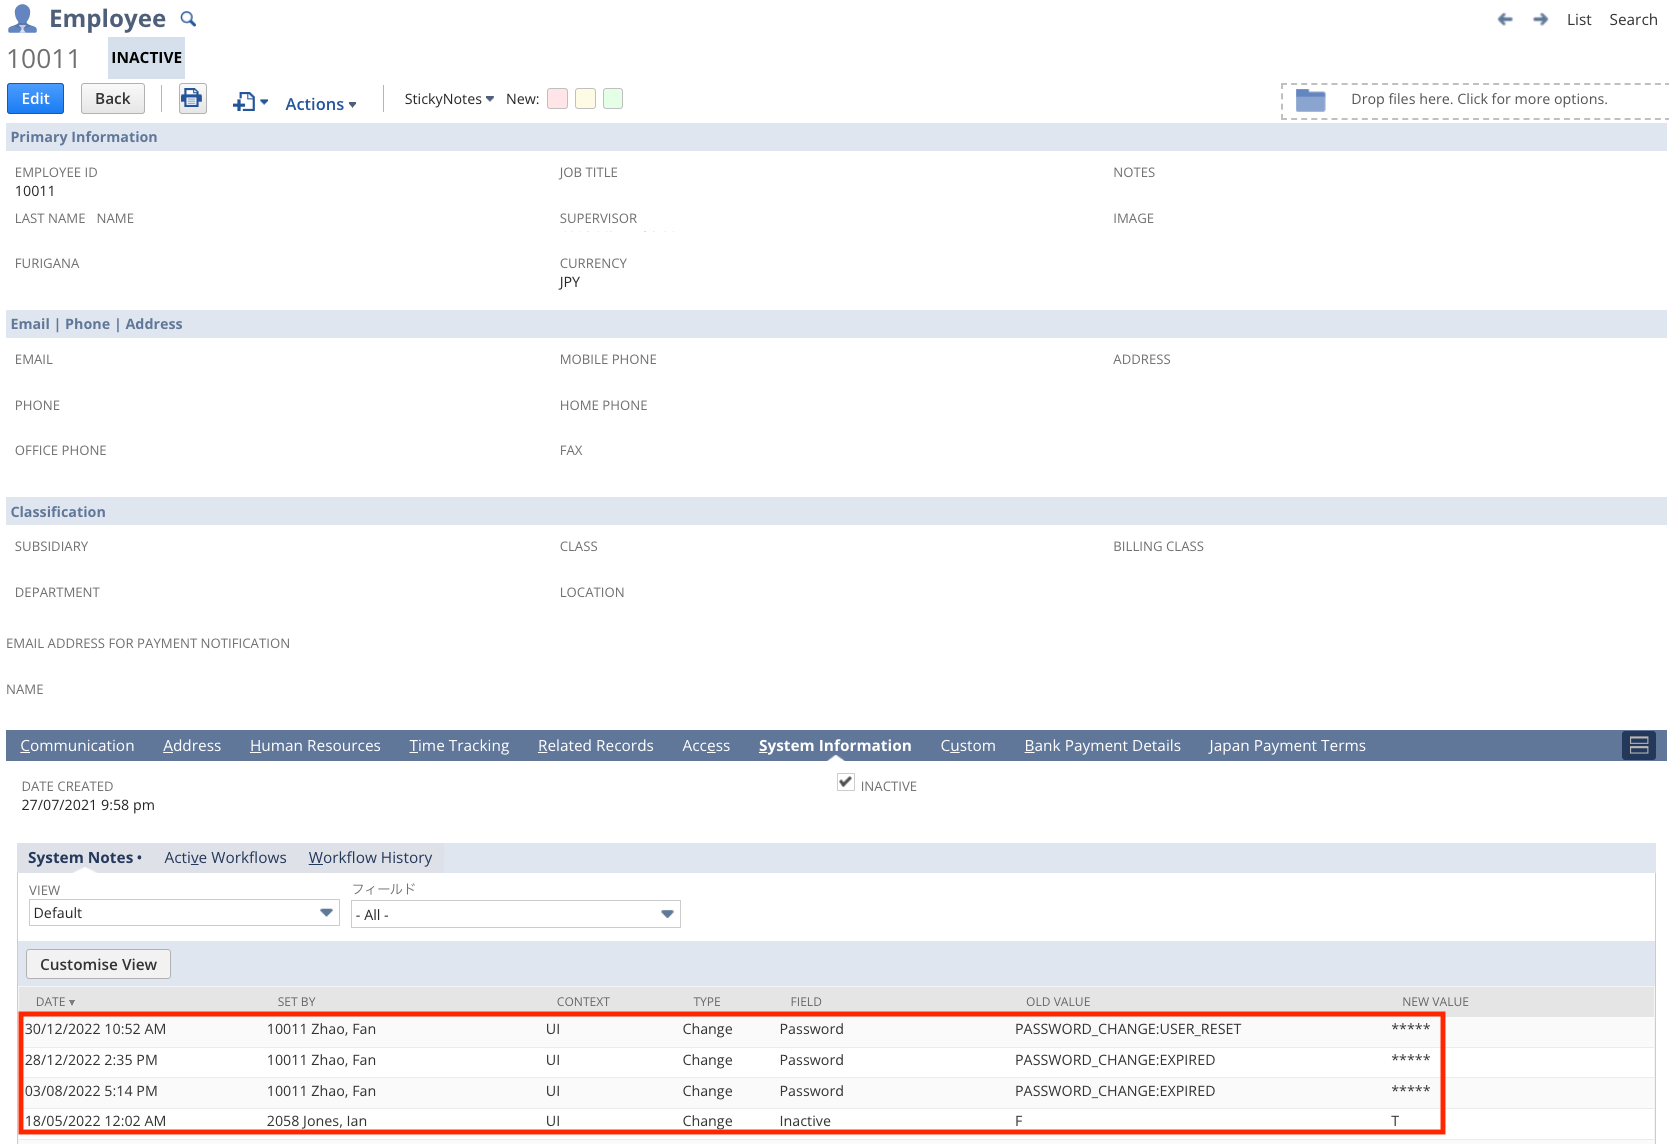Viewport: 1669px width, 1144px height.
Task: Create a new yellow sticky note
Action: click(x=585, y=98)
